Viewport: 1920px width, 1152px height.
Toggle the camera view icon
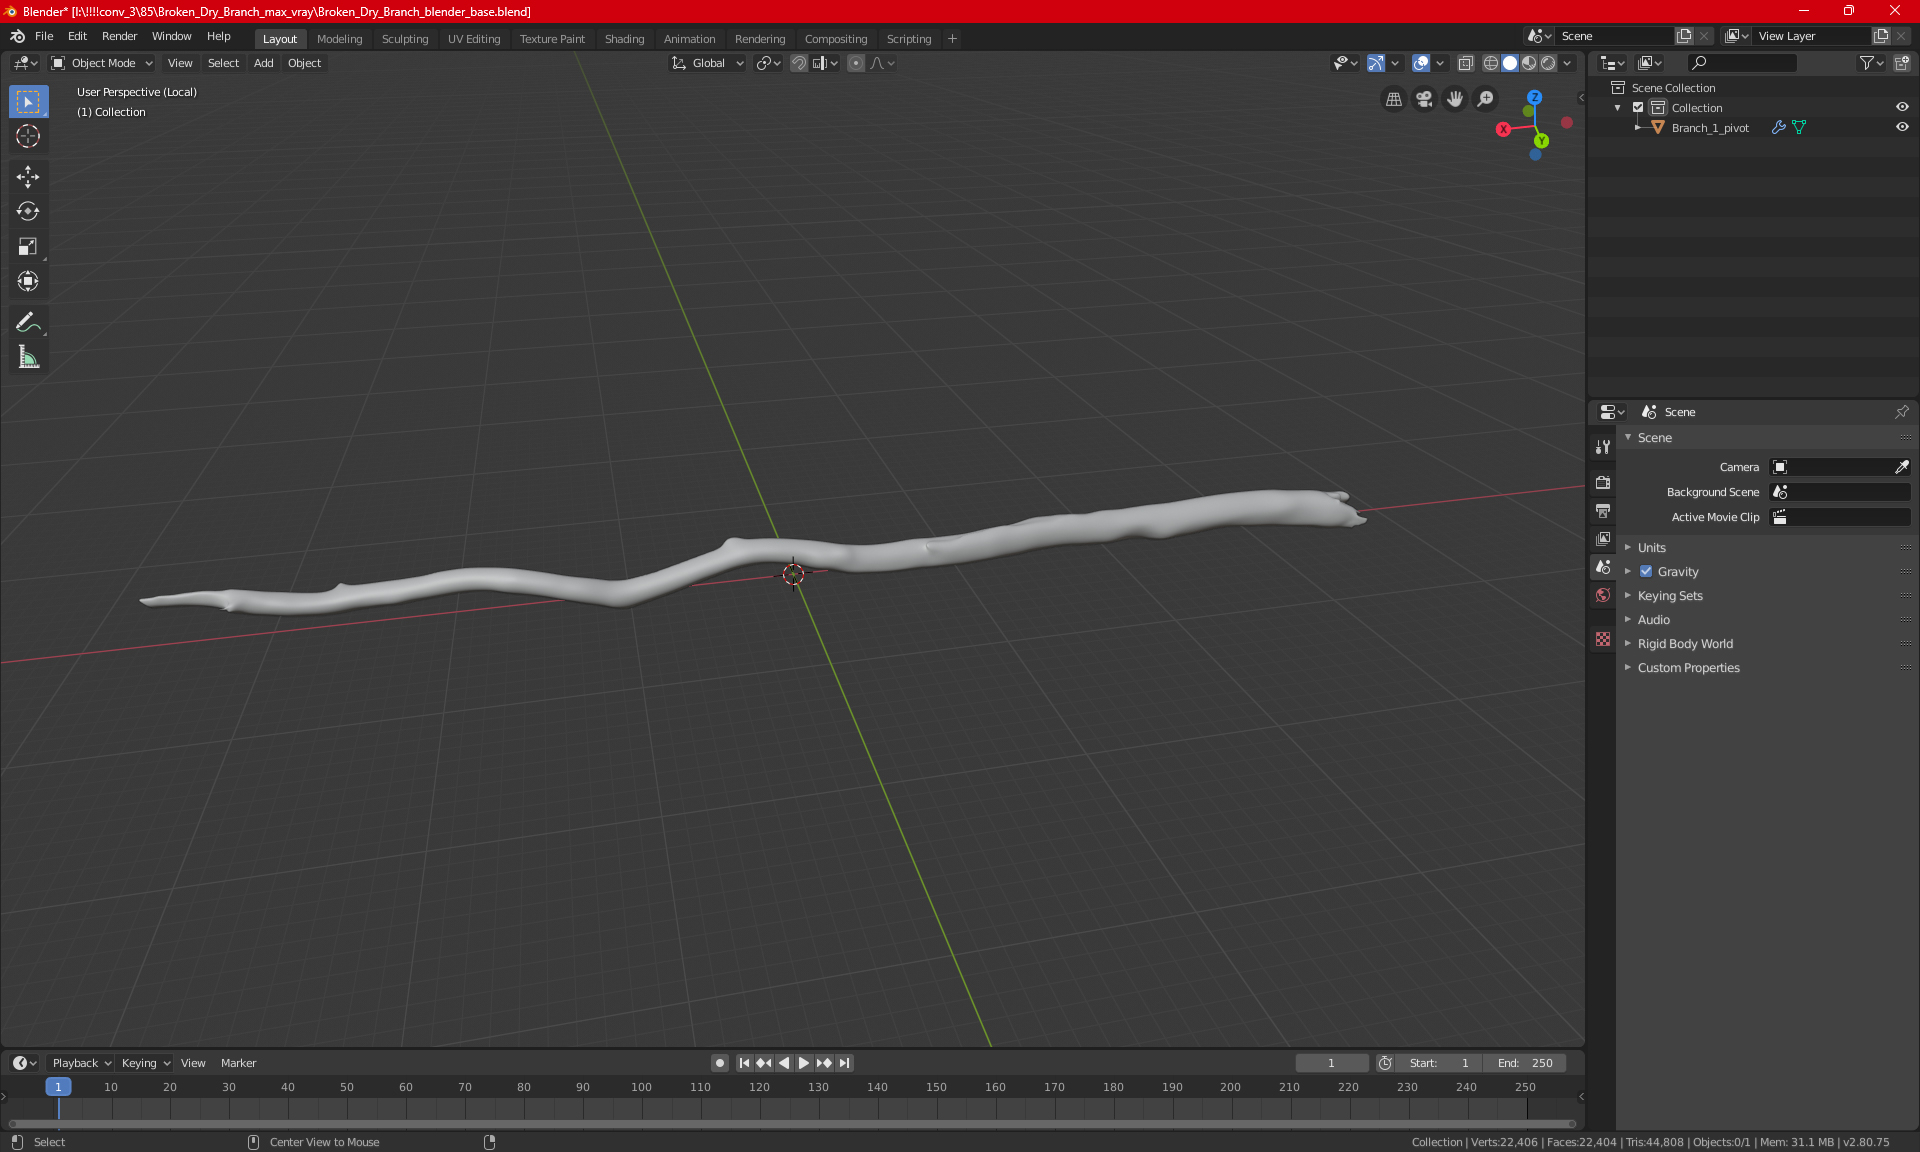[1424, 99]
